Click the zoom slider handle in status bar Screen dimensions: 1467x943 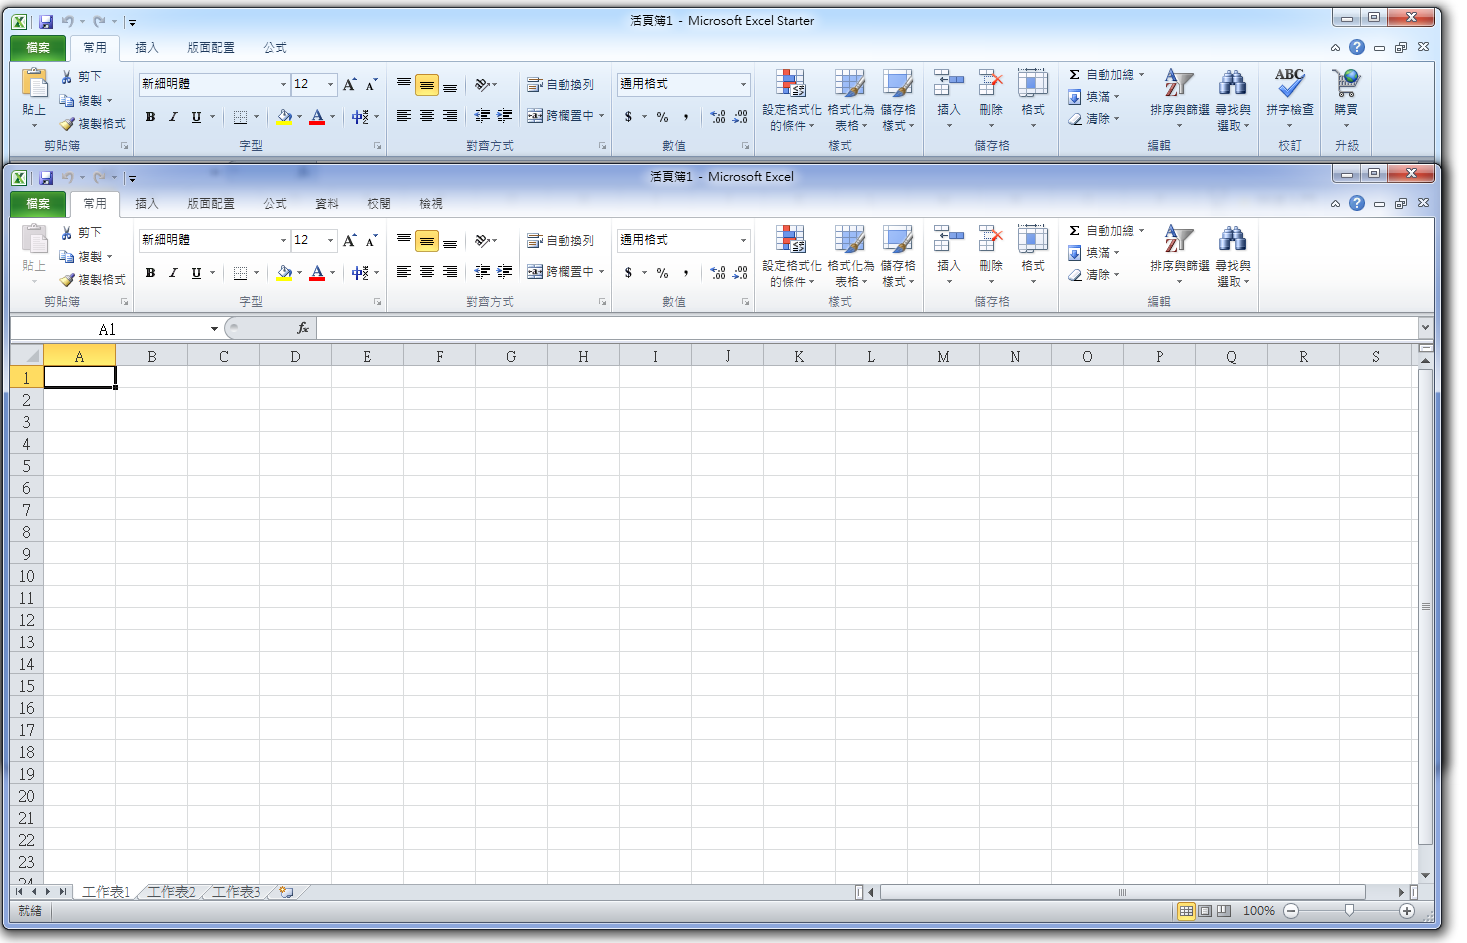coord(1349,911)
